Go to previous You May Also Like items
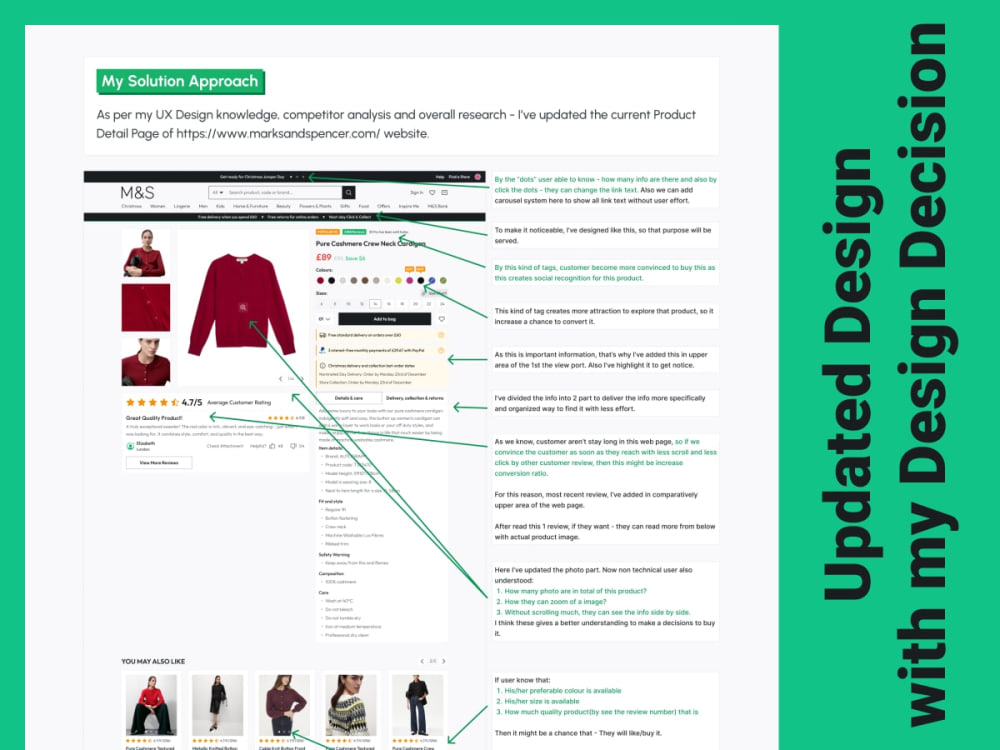 click(x=422, y=661)
